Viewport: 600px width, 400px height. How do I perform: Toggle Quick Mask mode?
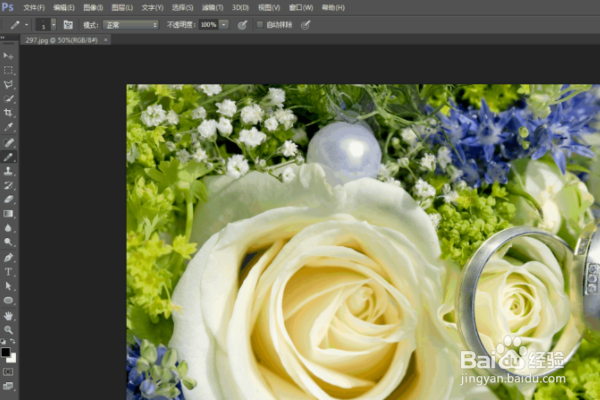coord(8,372)
